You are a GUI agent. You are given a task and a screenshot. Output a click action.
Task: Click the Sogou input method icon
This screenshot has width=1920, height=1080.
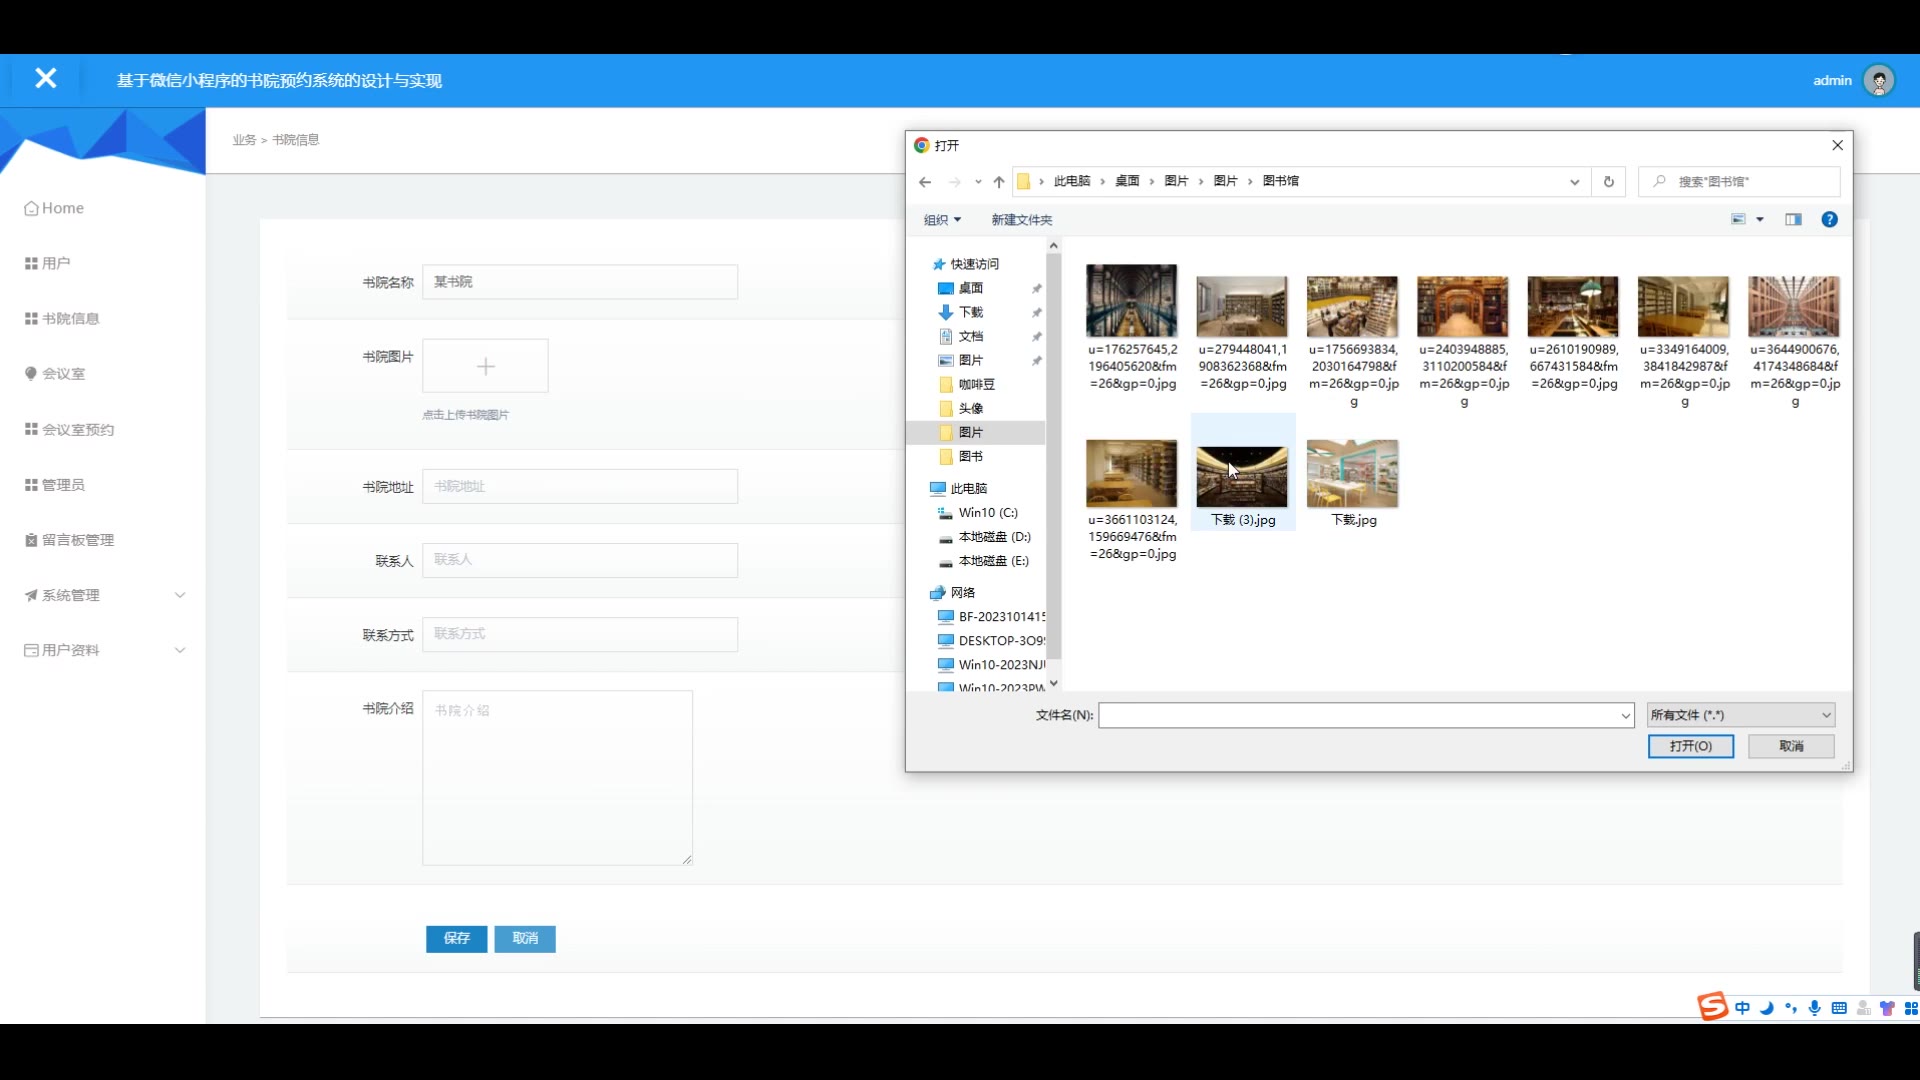[1712, 1006]
